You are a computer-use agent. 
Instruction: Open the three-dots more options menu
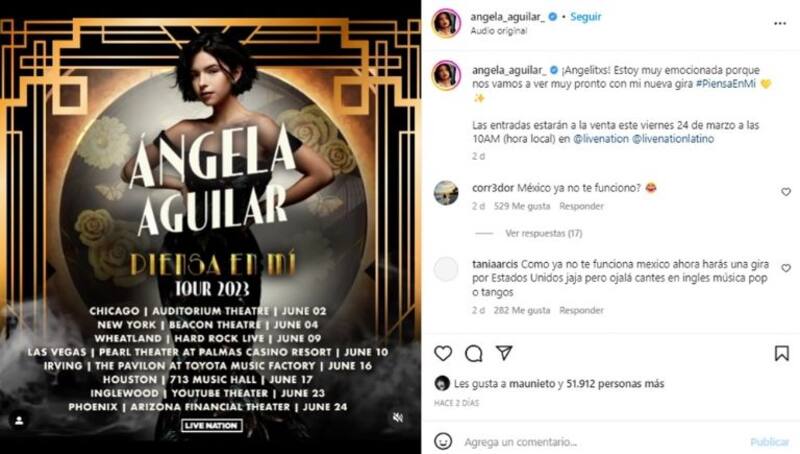[x=780, y=23]
